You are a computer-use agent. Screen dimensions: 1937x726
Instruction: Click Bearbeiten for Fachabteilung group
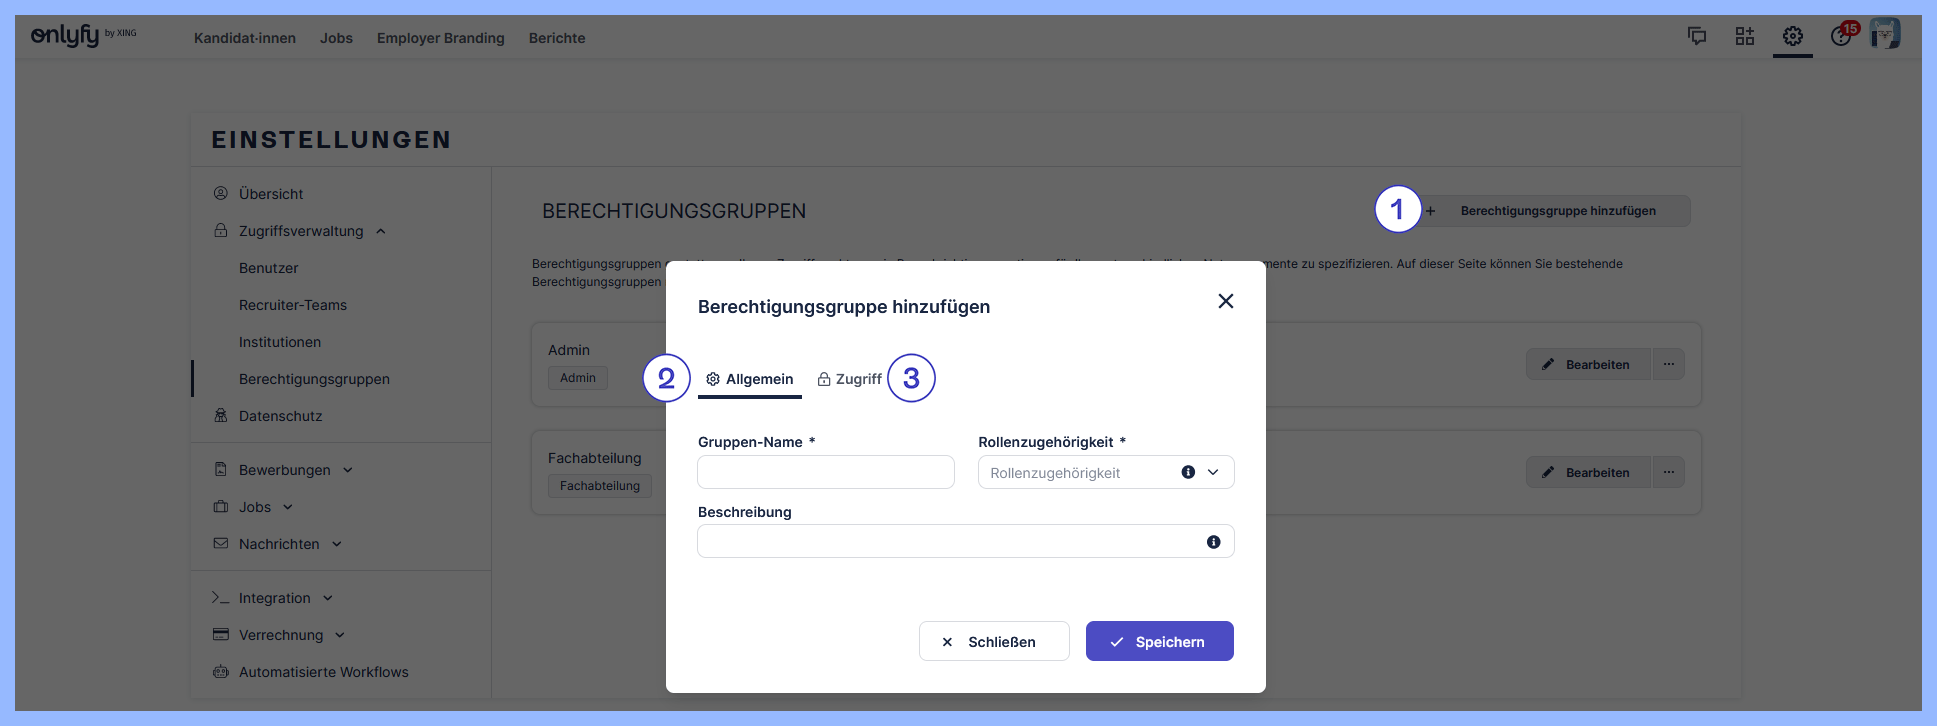point(1589,472)
